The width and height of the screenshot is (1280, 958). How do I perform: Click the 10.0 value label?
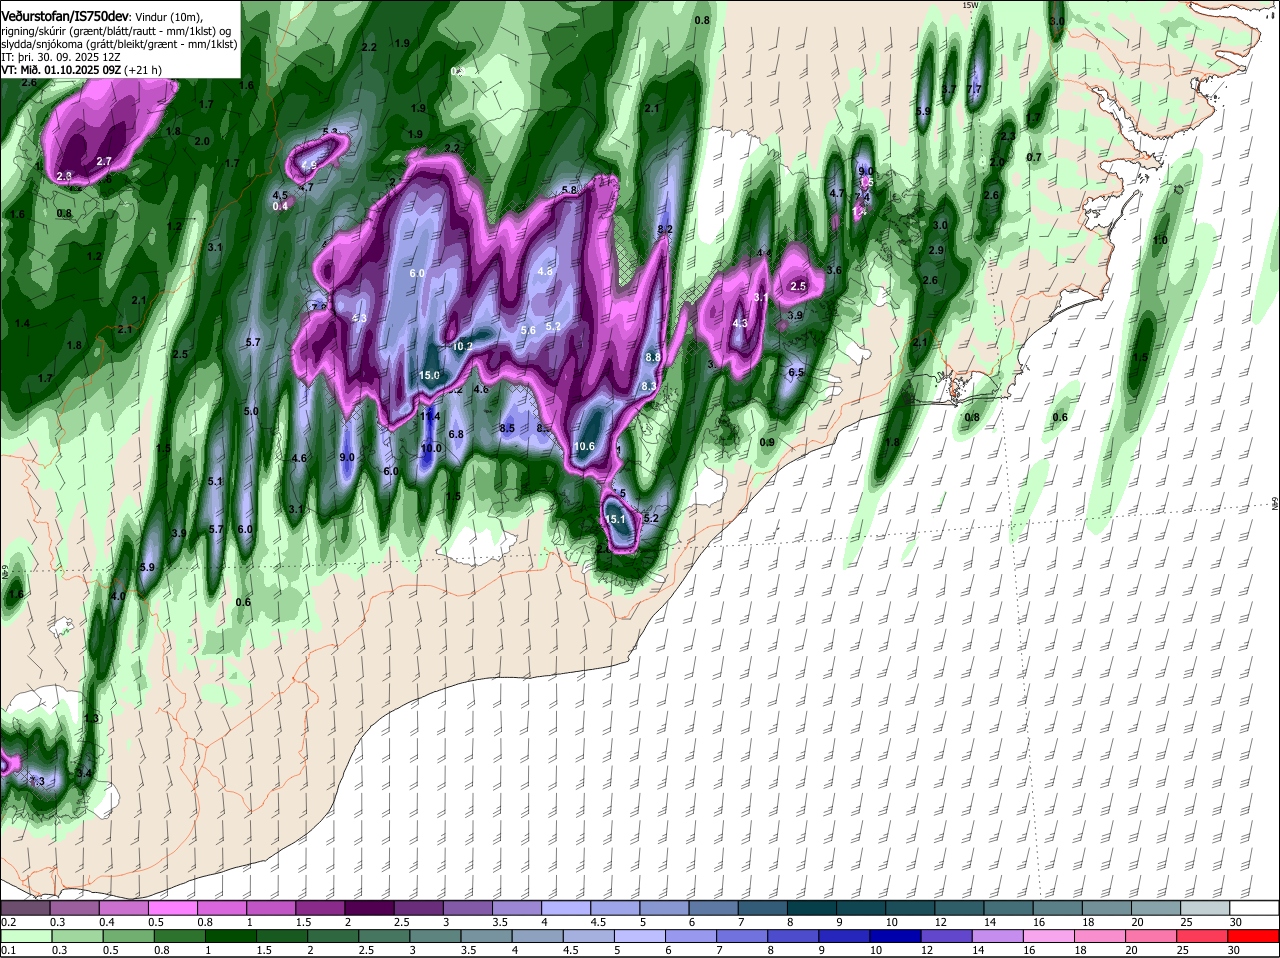(x=430, y=448)
